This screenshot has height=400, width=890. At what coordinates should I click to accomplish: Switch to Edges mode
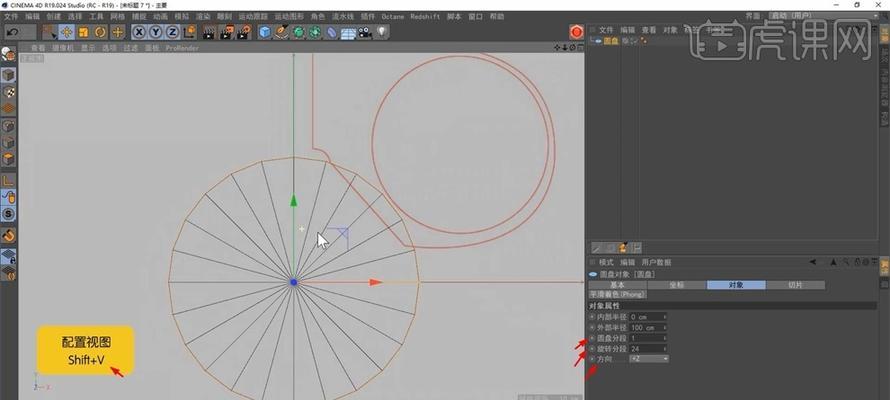pos(9,143)
